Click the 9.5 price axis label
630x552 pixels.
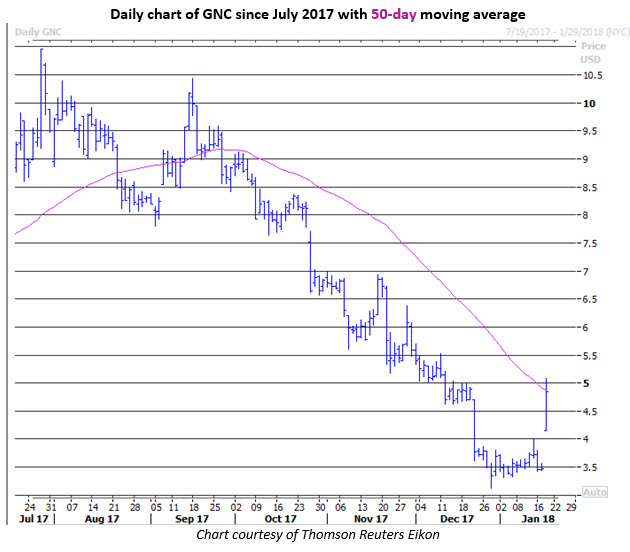pyautogui.click(x=590, y=131)
